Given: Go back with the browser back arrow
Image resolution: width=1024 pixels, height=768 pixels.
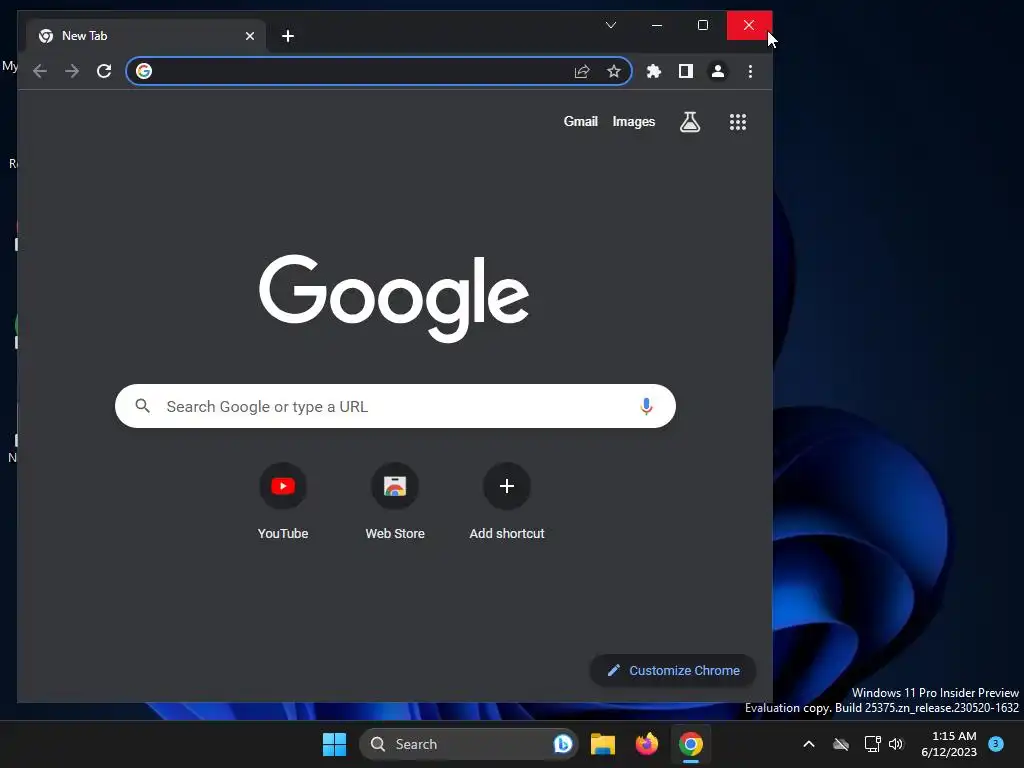Looking at the screenshot, I should [40, 71].
